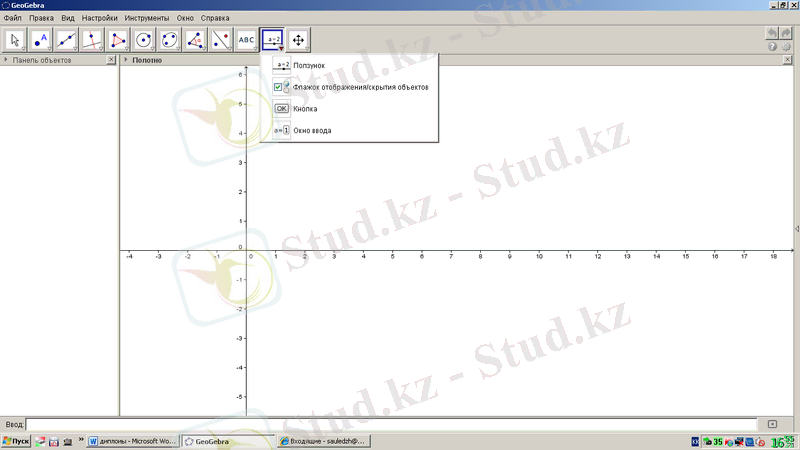
Task: Select the Move arrow tool
Action: 15,40
